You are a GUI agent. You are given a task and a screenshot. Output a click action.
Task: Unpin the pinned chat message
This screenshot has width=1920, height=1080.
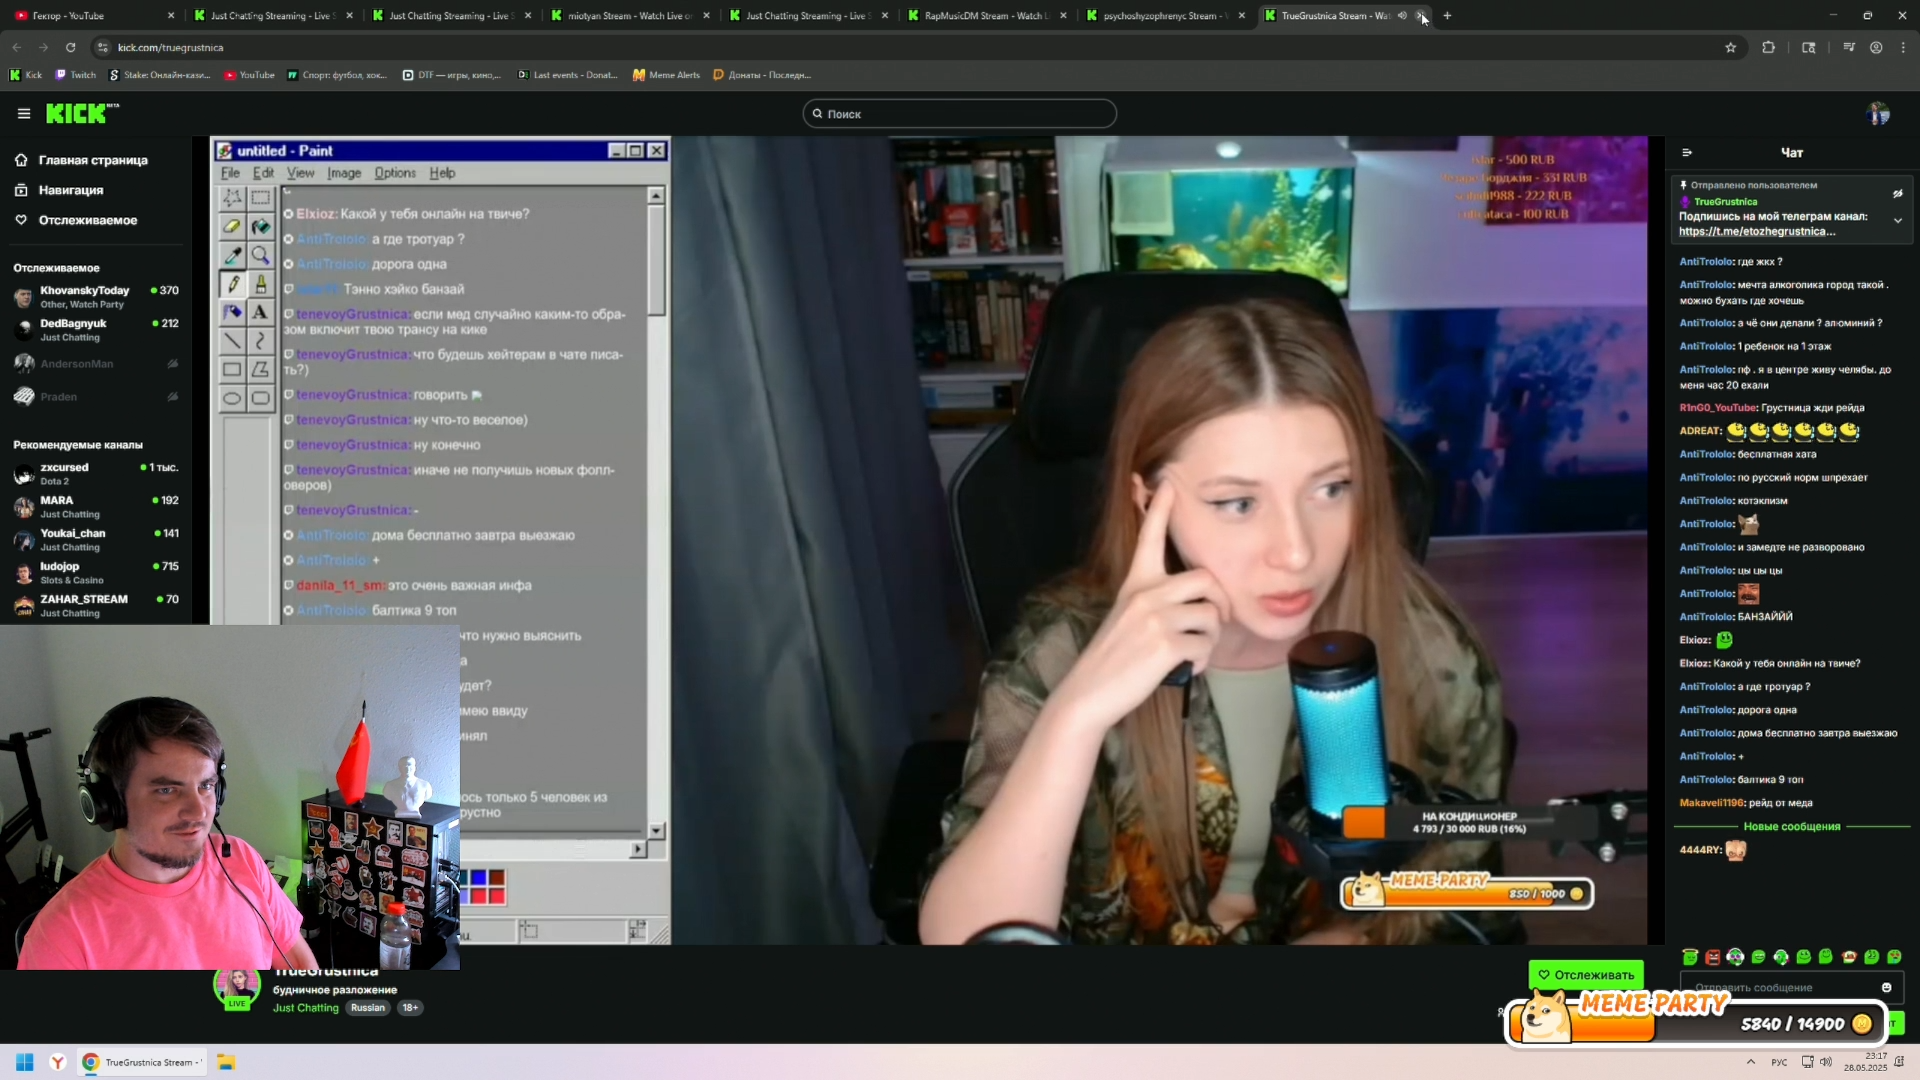click(x=1897, y=193)
